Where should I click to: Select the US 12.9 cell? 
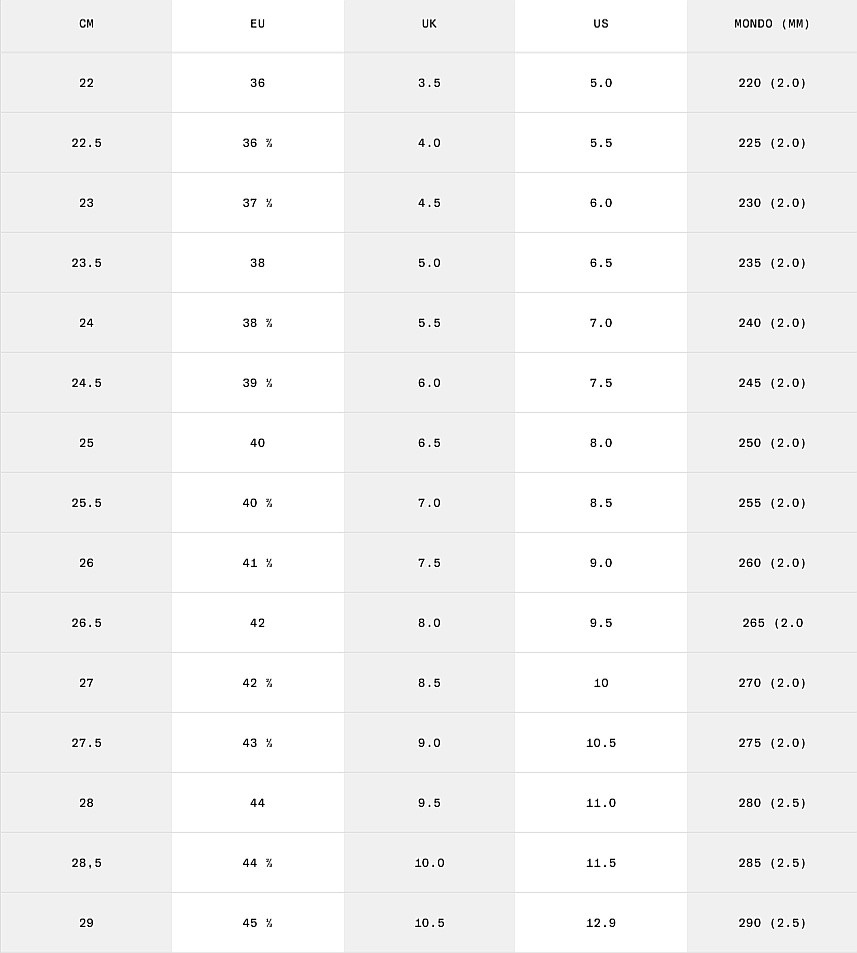point(601,923)
